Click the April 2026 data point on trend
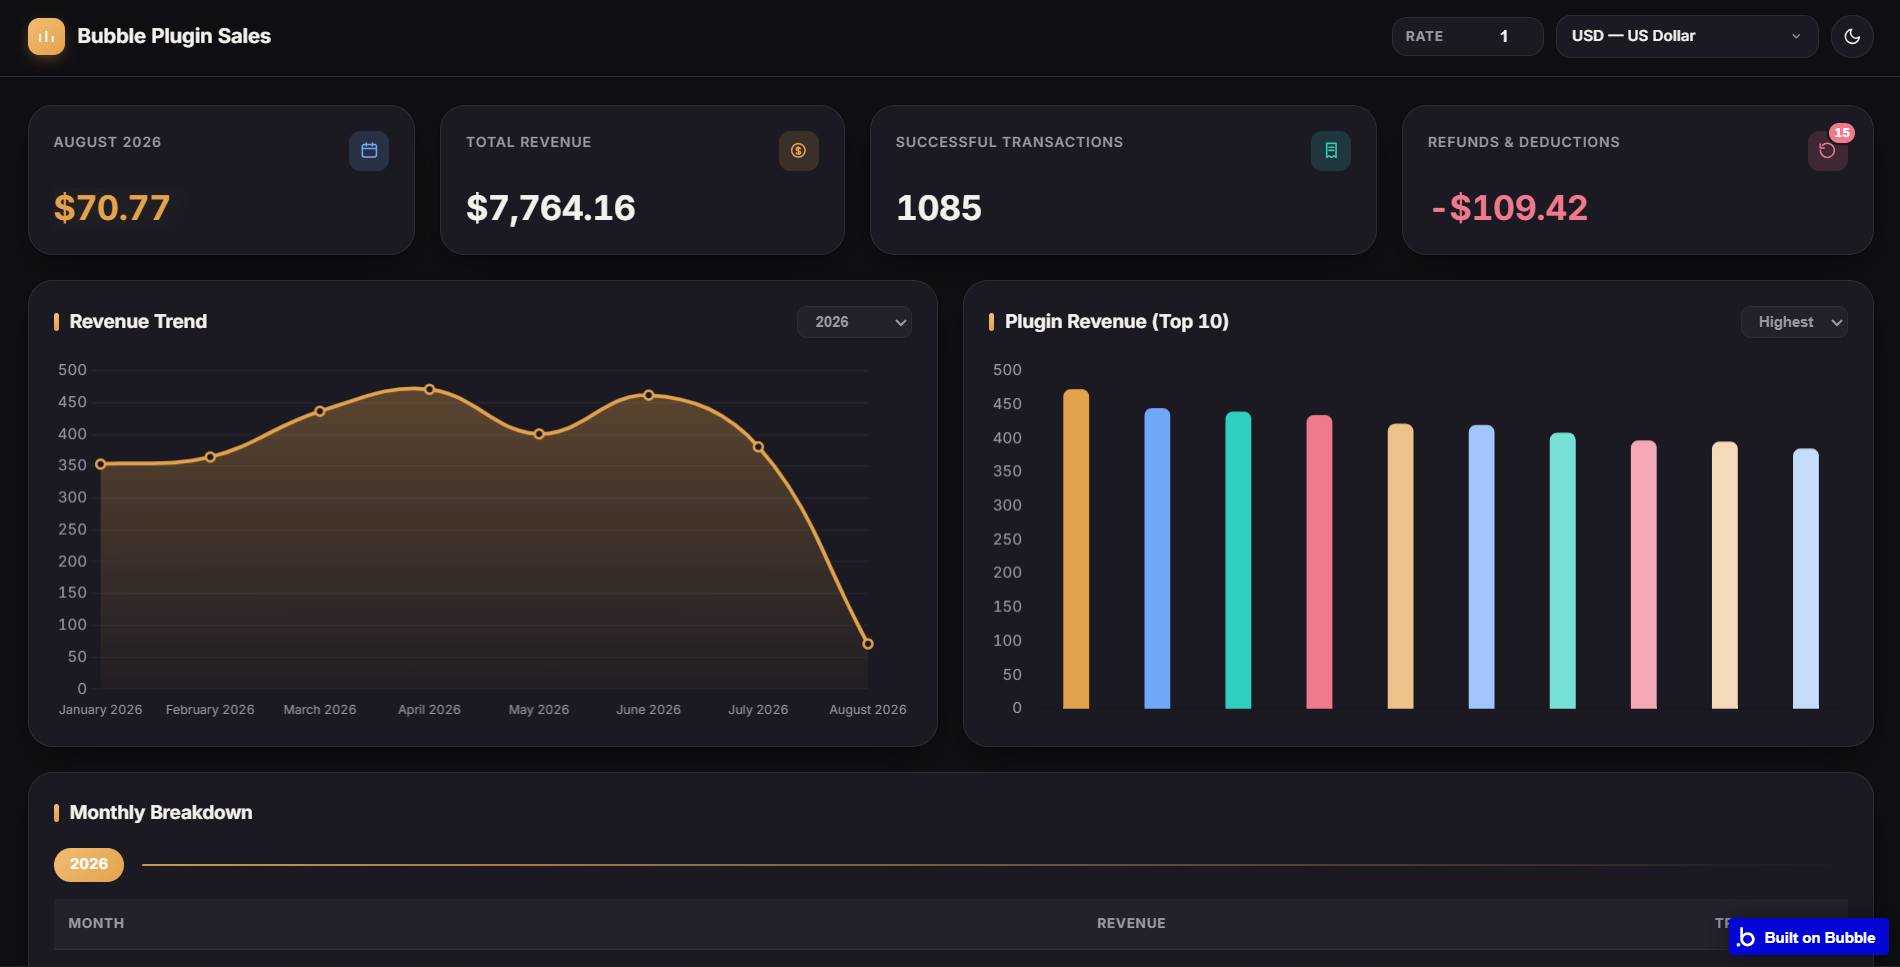 (x=430, y=389)
